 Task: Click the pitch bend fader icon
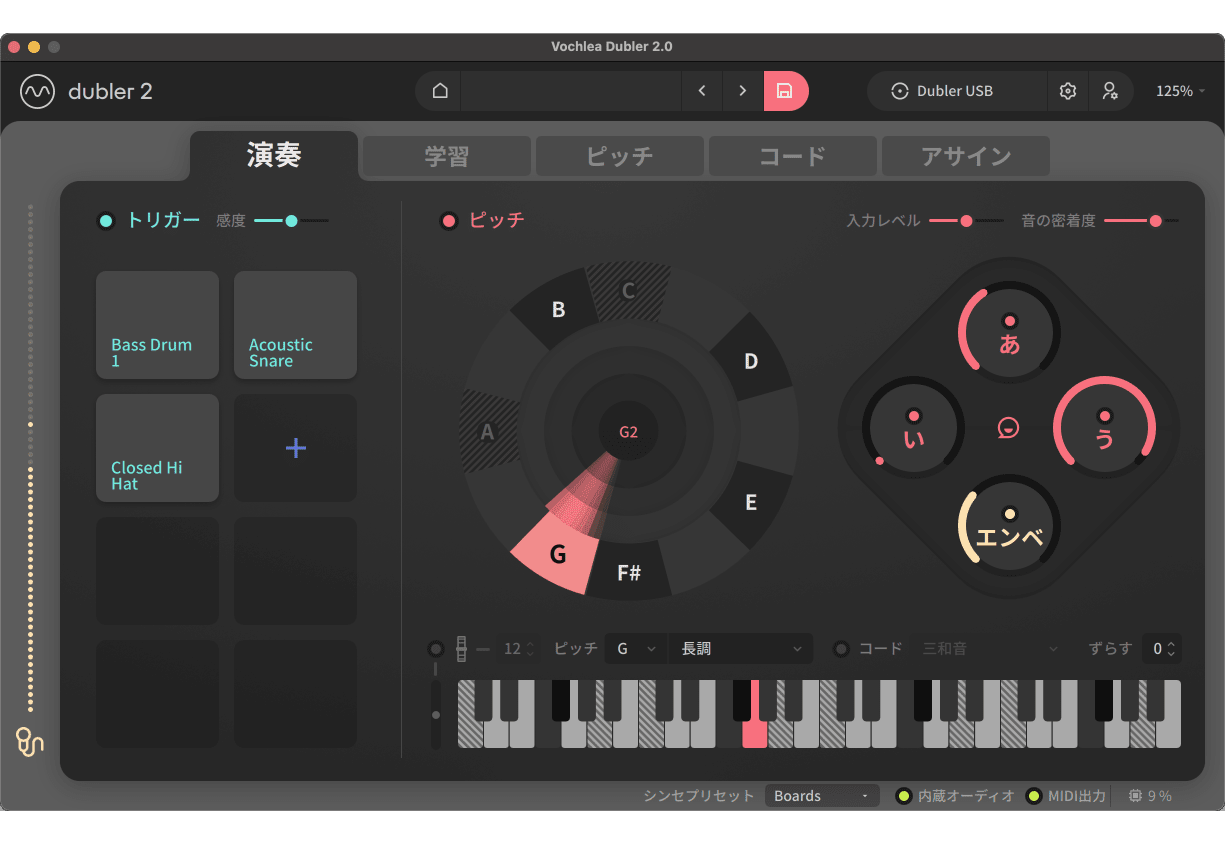(x=461, y=648)
